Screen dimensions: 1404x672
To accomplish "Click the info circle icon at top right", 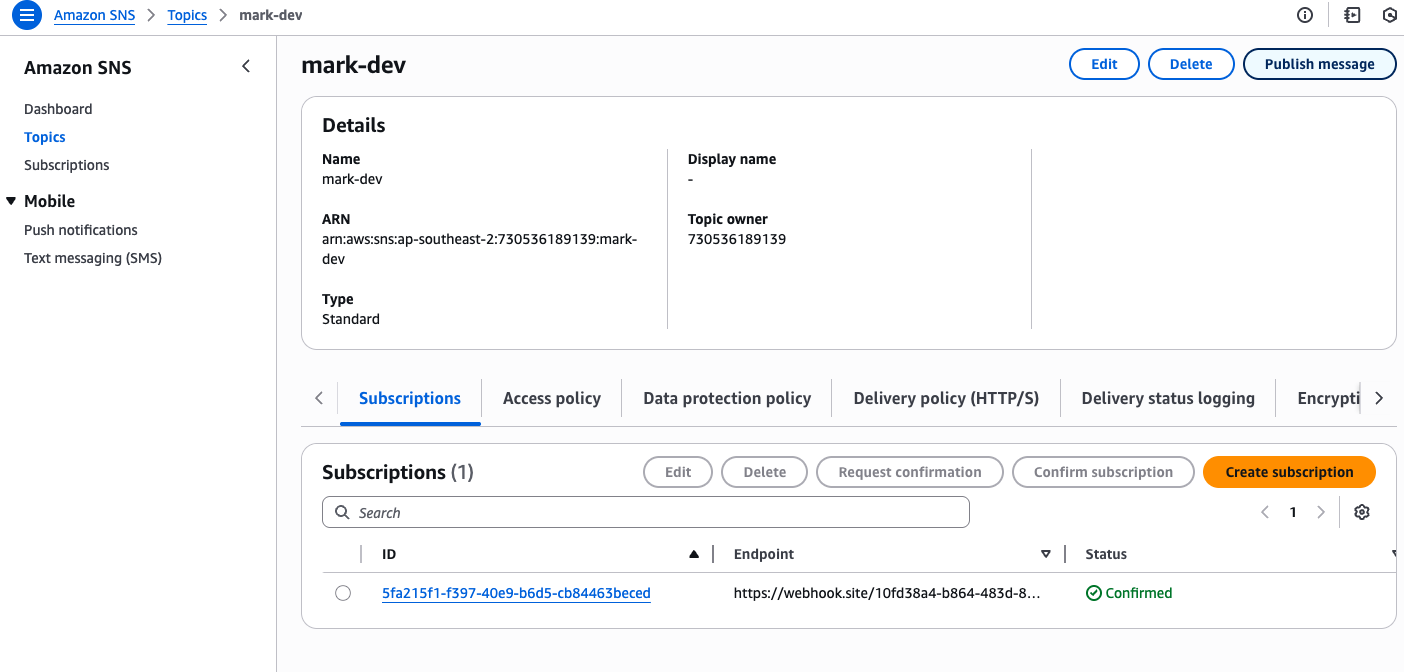I will pyautogui.click(x=1305, y=15).
